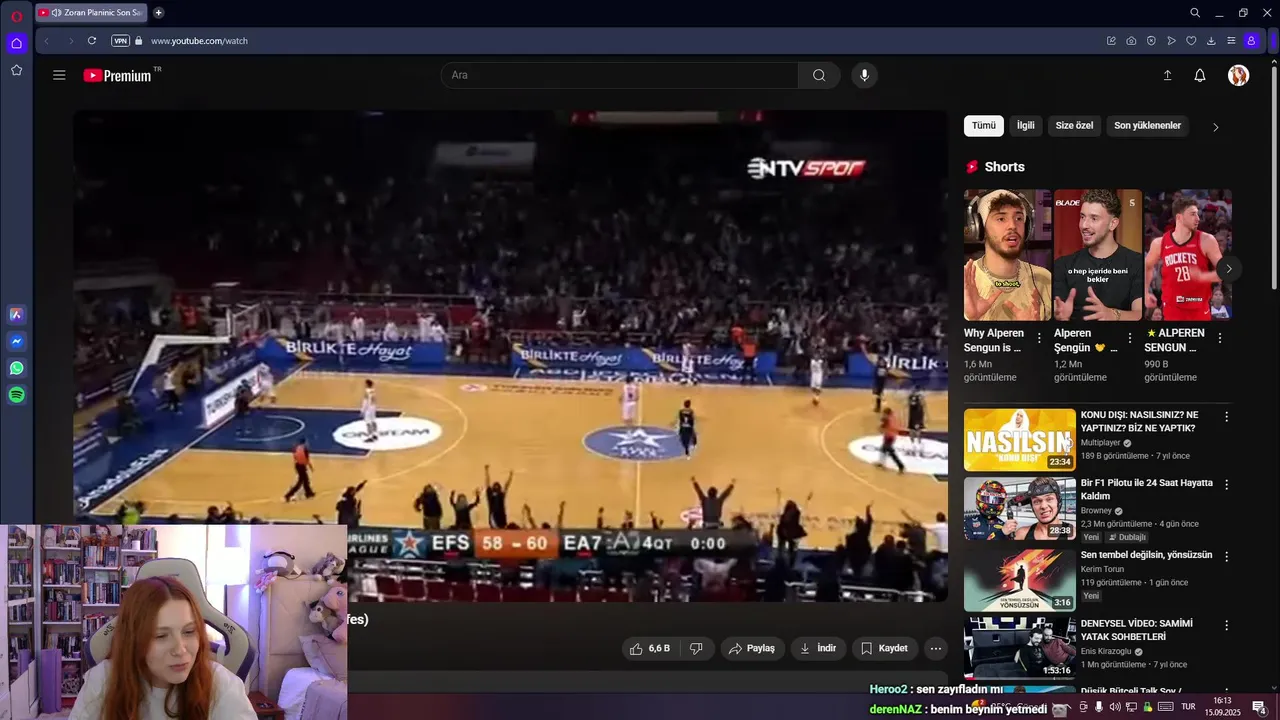1280x720 pixels.
Task: Show next Shorts with the right arrow
Action: point(1229,269)
